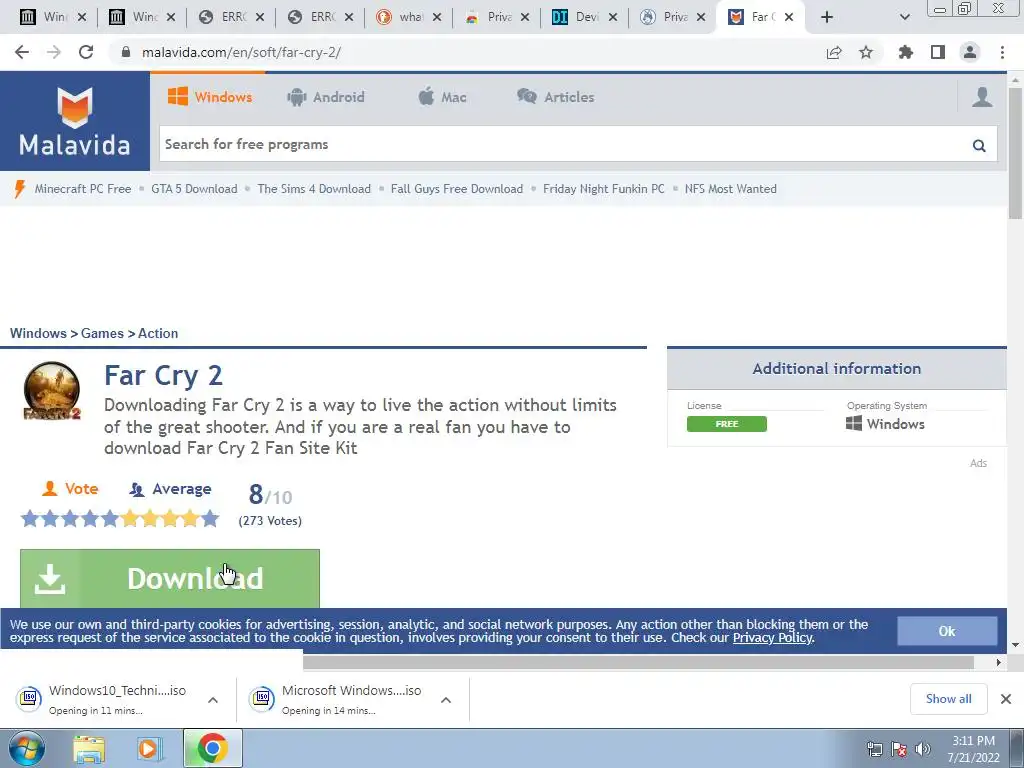Click the Microsoft Windows iso file icon
Image resolution: width=1024 pixels, height=768 pixels.
point(262,698)
